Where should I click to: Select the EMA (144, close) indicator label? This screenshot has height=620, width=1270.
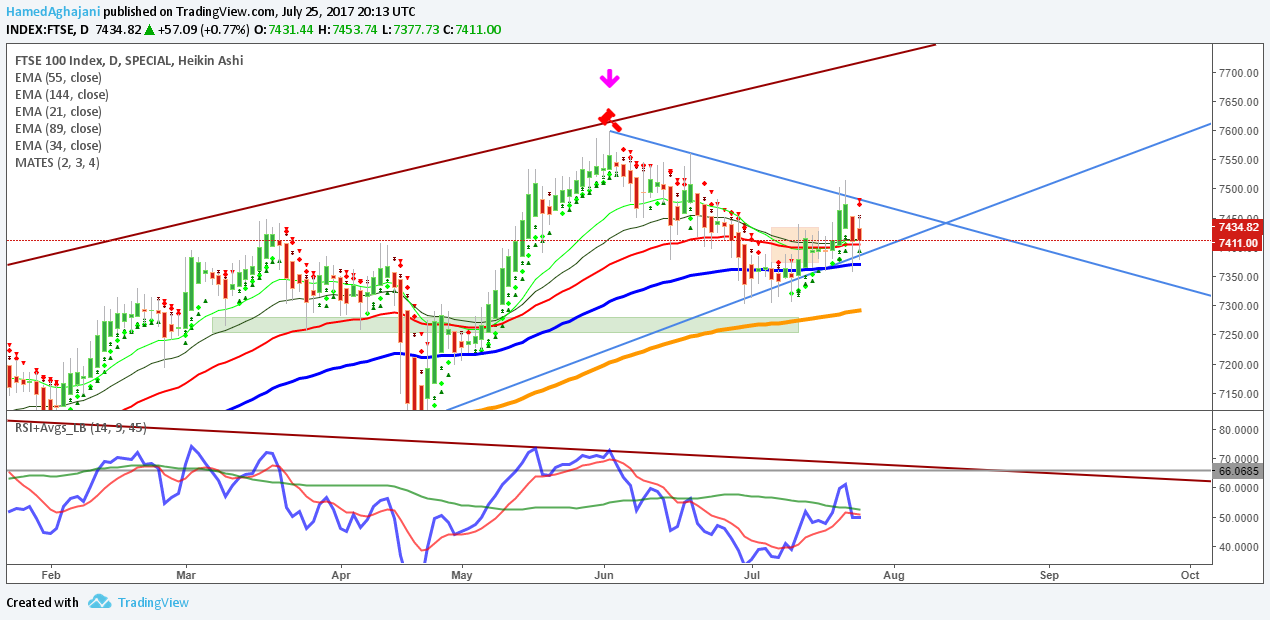tap(62, 94)
